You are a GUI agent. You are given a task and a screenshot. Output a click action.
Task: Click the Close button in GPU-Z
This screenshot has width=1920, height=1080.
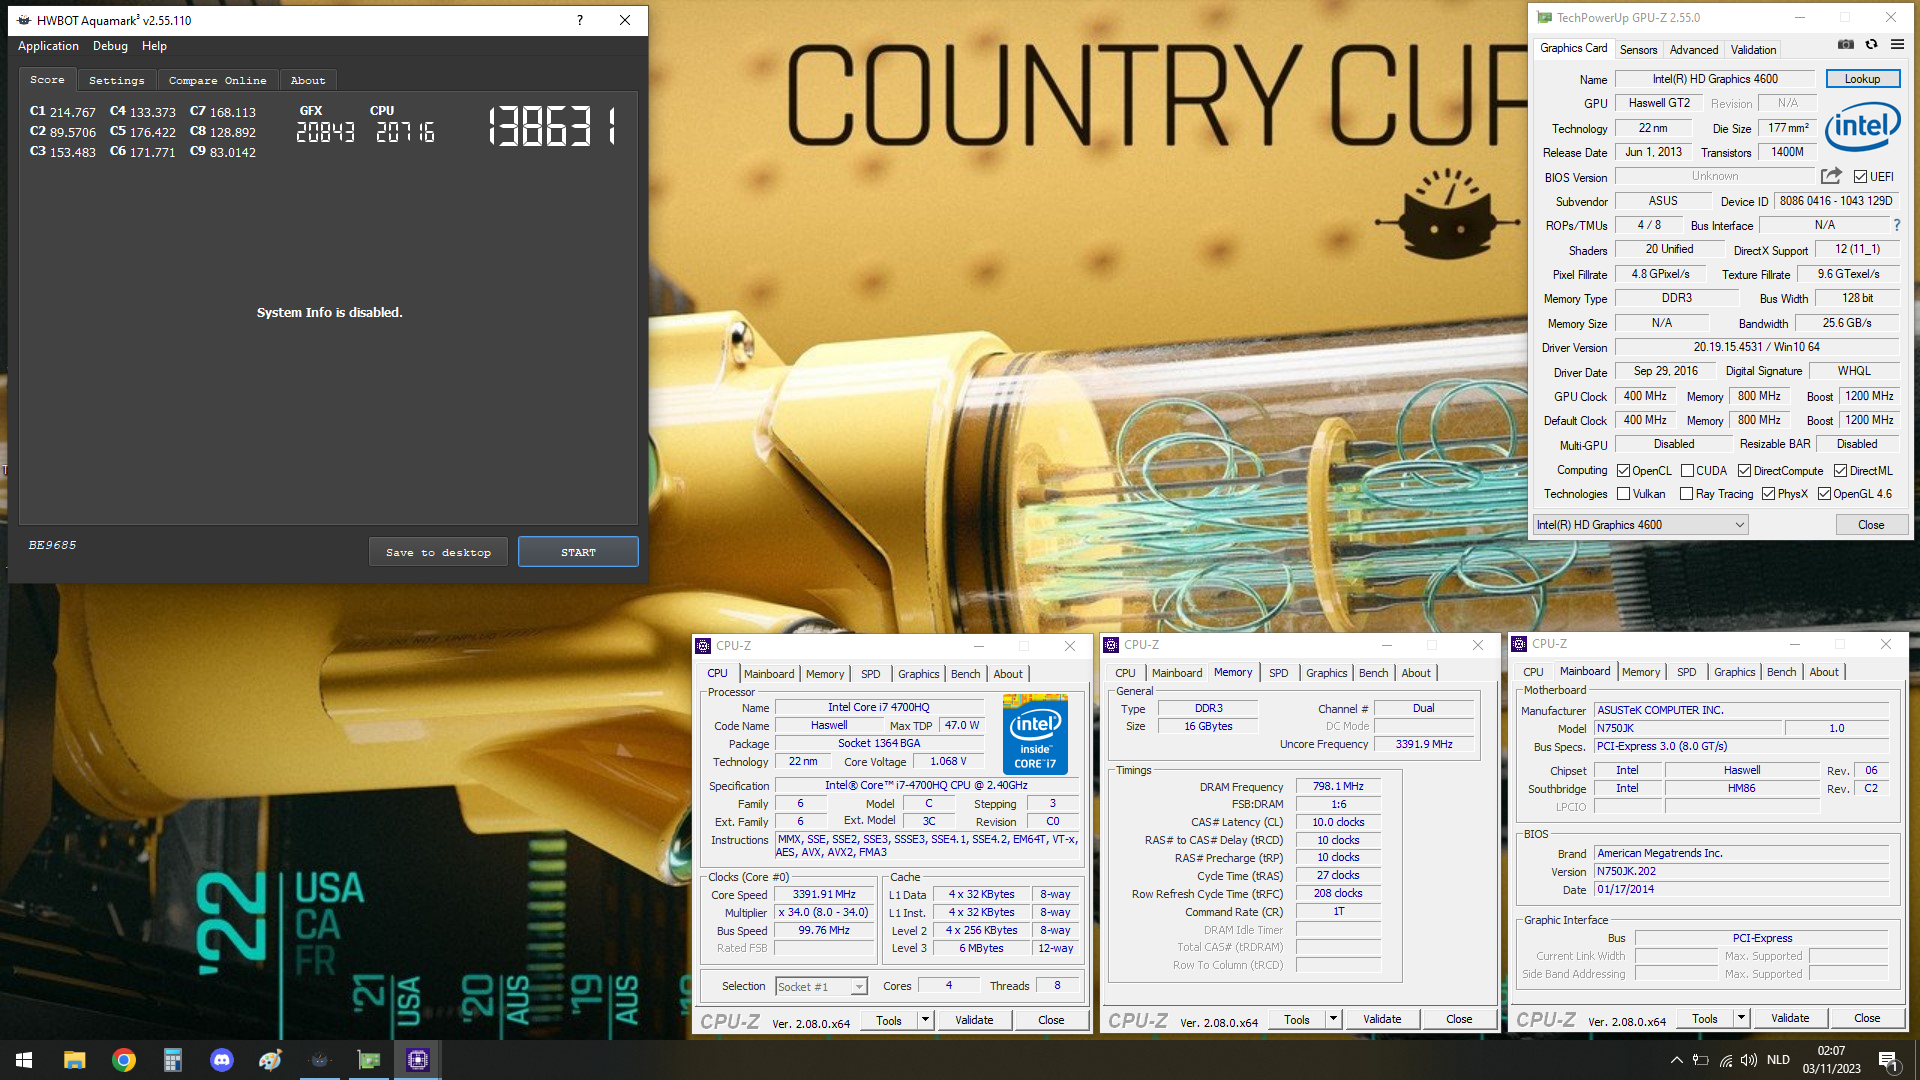click(1871, 525)
